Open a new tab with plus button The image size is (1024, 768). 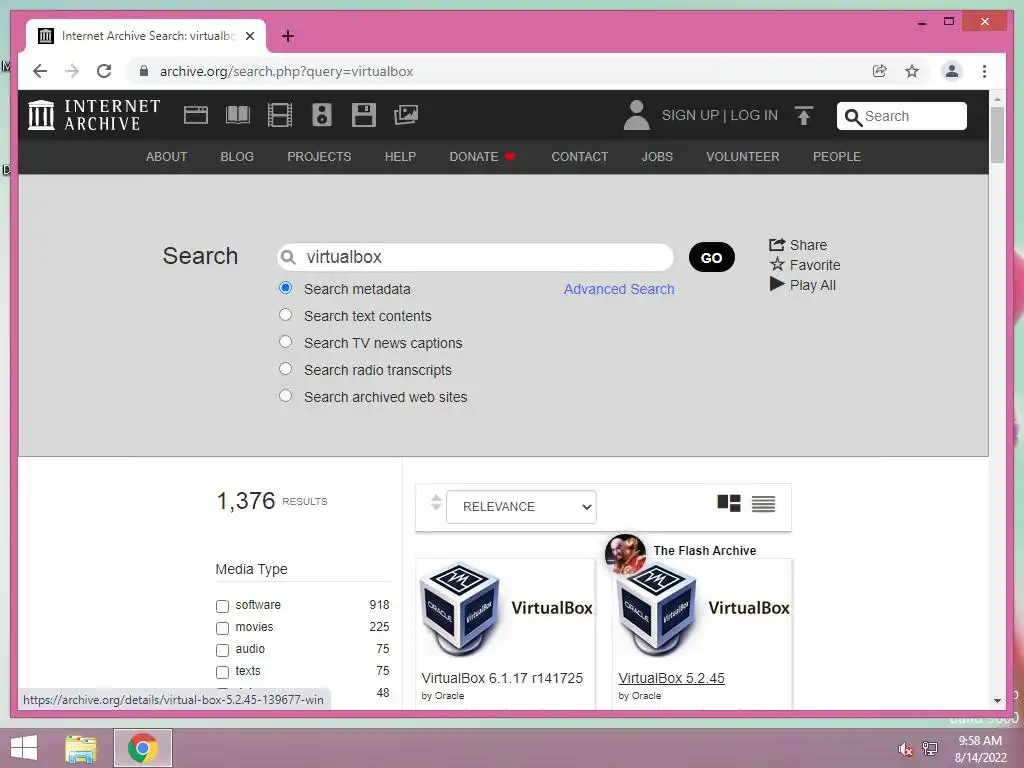click(x=288, y=36)
